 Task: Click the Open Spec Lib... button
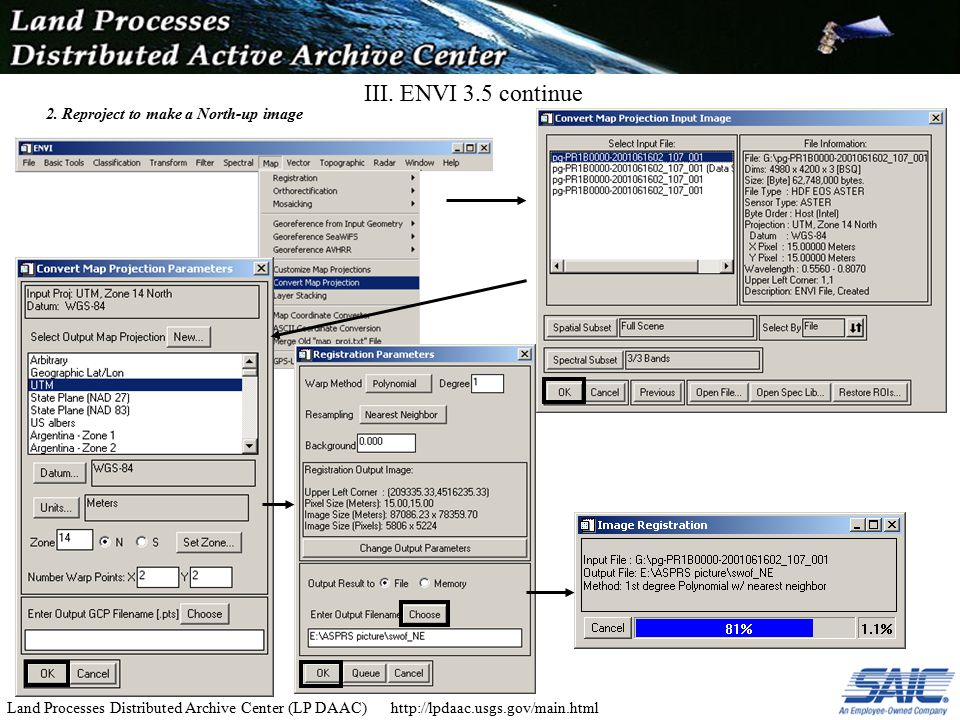tap(790, 392)
